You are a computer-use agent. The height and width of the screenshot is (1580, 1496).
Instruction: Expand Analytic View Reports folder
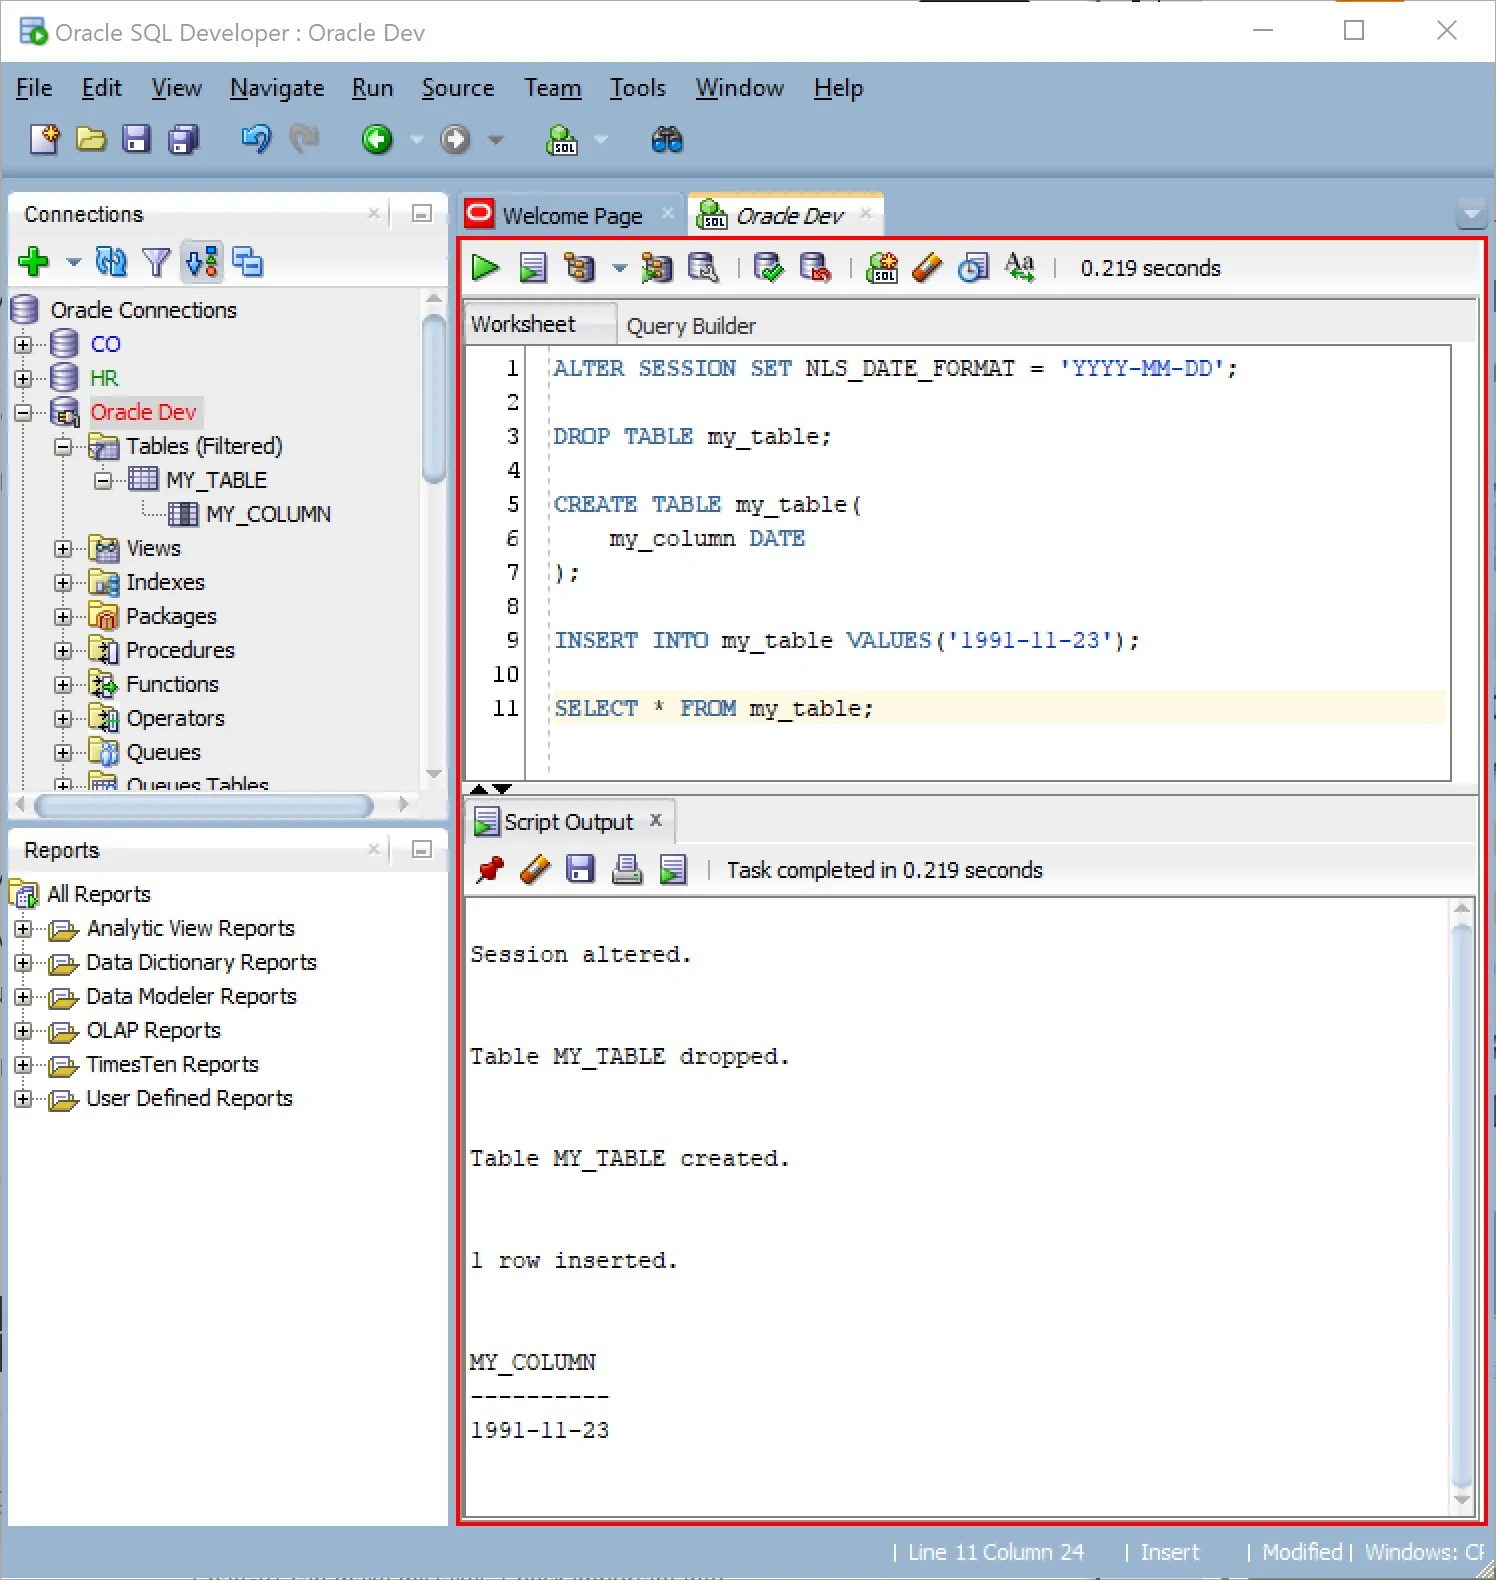pos(23,928)
